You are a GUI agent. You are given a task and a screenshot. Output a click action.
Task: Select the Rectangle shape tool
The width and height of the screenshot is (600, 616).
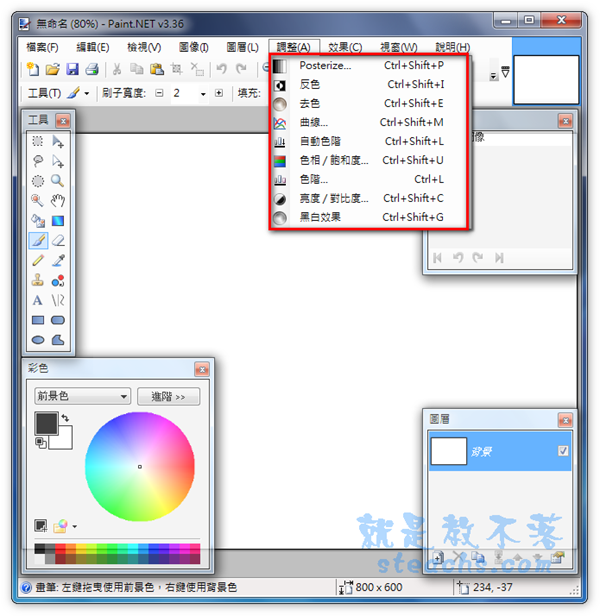pyautogui.click(x=38, y=320)
